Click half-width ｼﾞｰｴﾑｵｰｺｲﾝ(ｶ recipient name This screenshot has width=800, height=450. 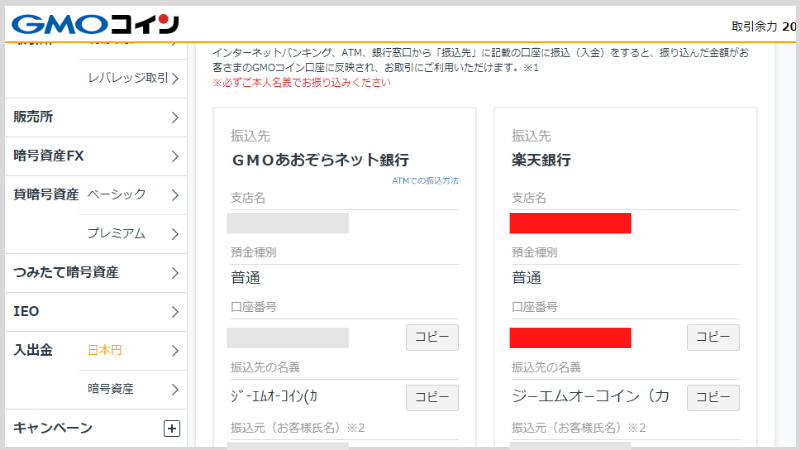[274, 396]
